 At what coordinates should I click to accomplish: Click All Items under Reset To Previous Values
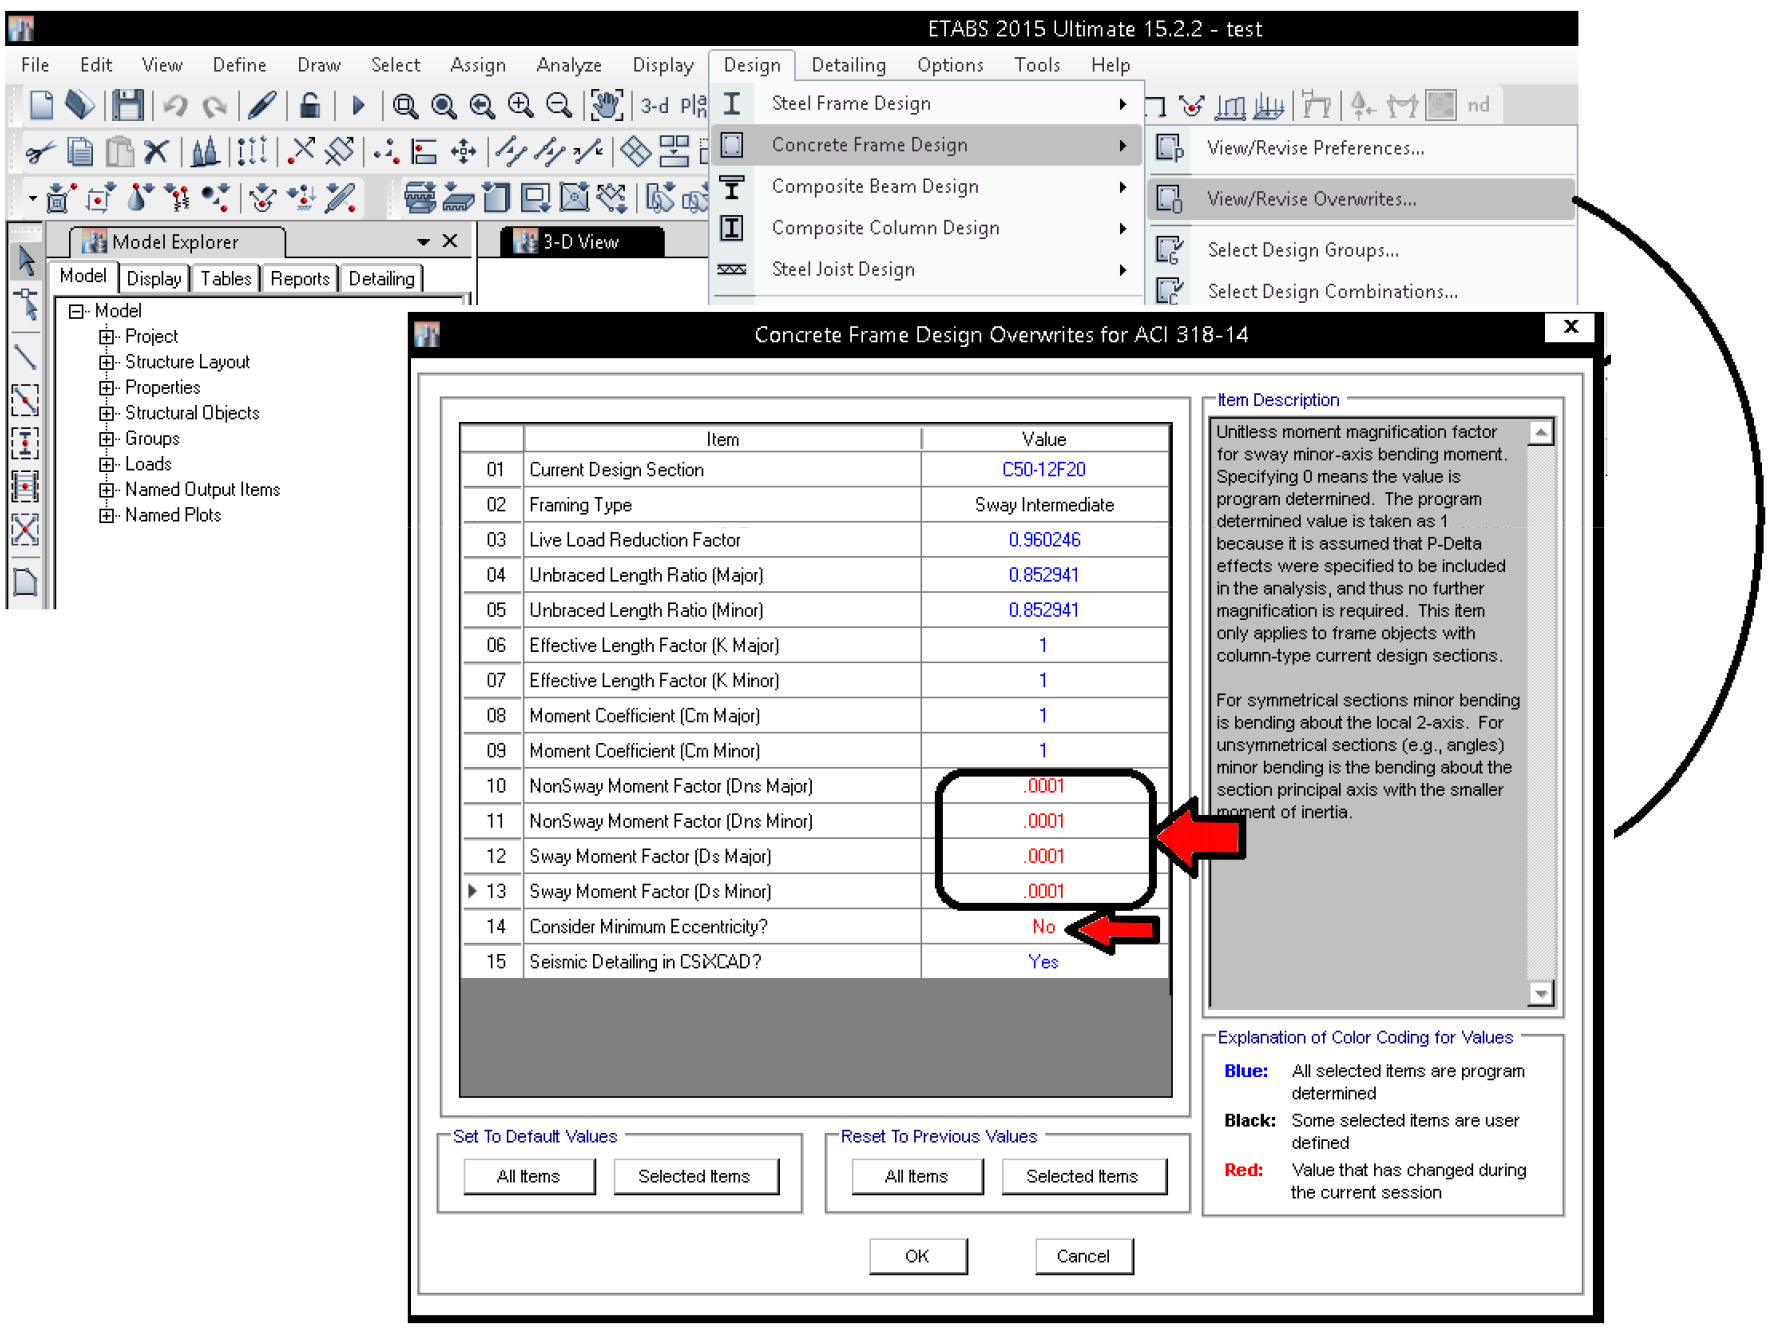tap(916, 1176)
